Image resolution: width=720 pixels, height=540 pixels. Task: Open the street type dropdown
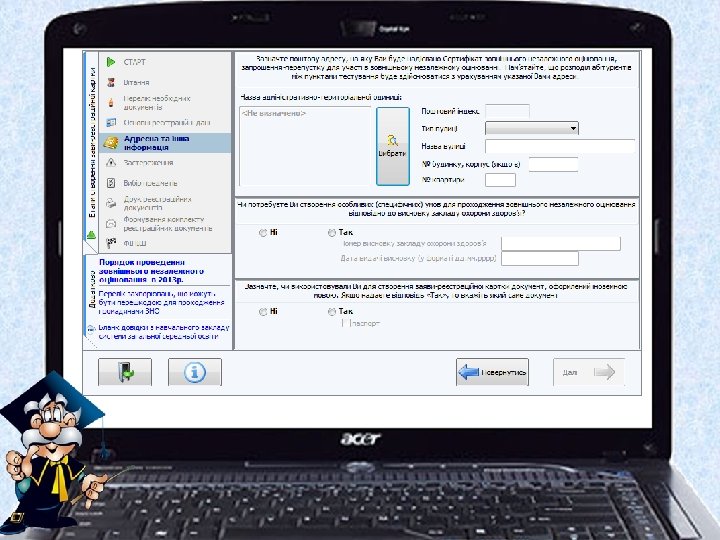[x=532, y=129]
